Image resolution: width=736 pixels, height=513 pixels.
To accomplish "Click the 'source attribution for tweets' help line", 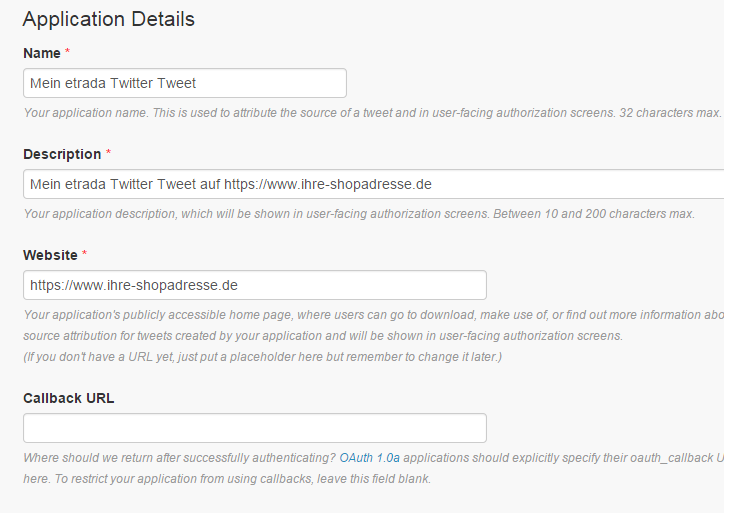I will [x=322, y=336].
